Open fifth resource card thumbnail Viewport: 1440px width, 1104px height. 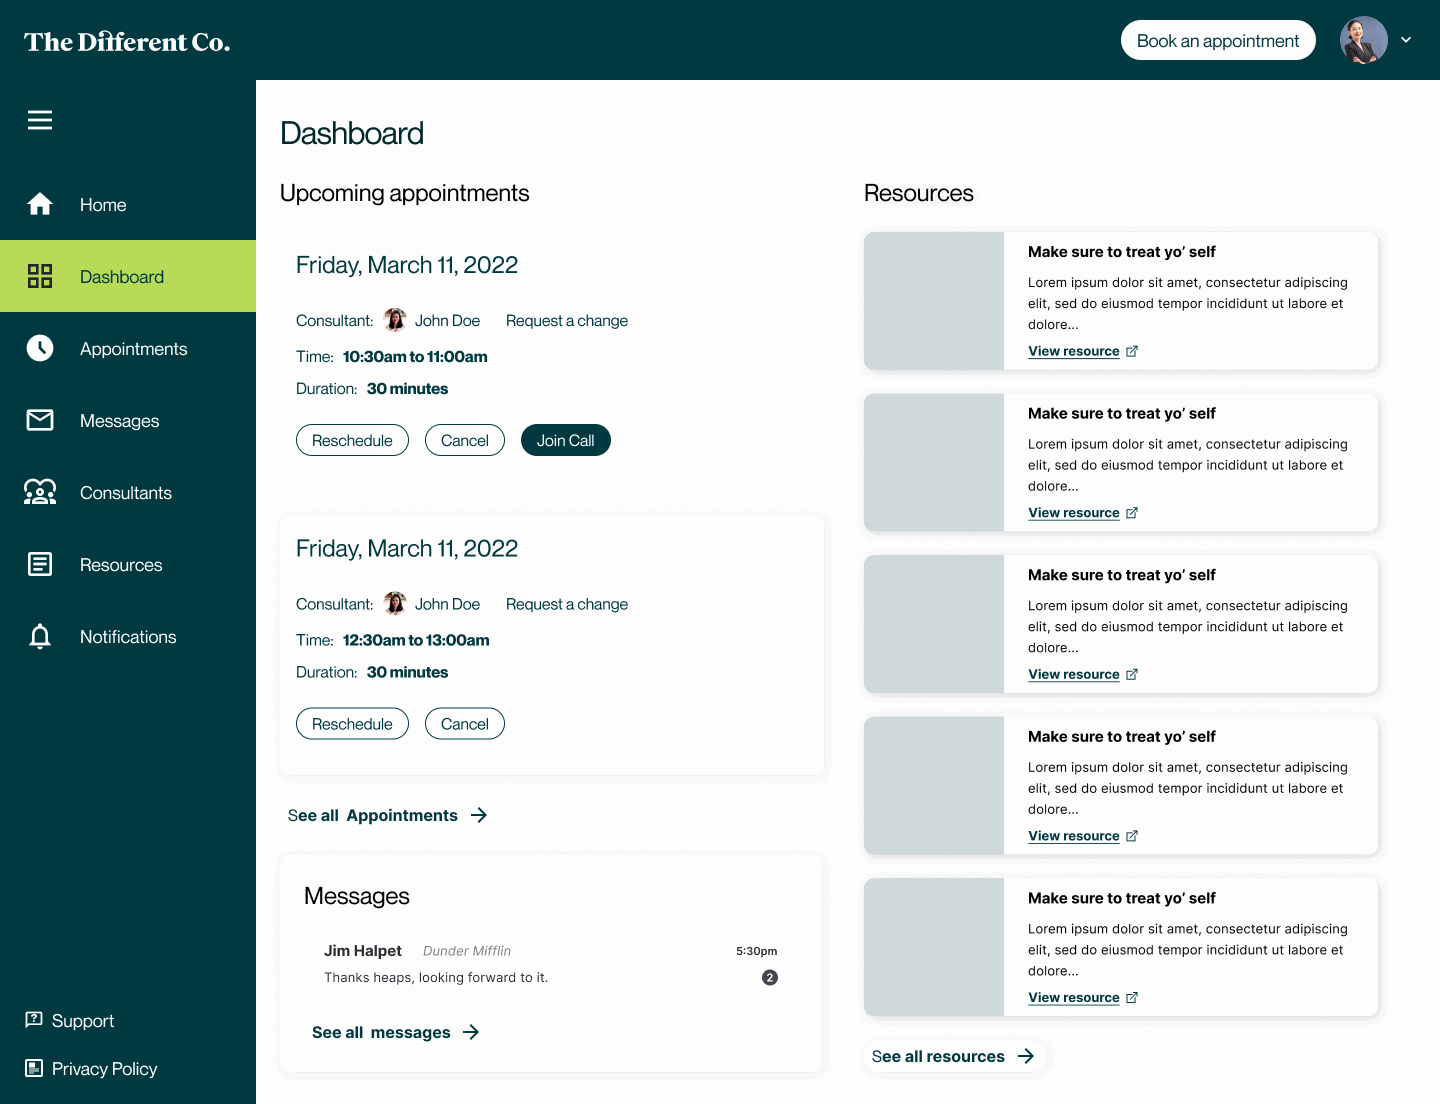pos(934,947)
